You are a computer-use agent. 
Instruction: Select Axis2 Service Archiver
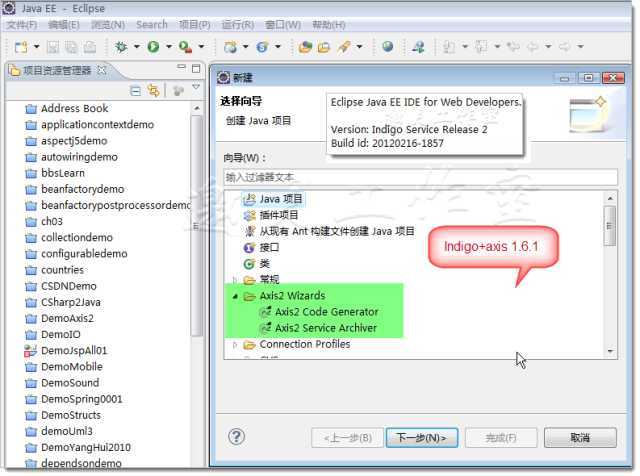[x=318, y=328]
